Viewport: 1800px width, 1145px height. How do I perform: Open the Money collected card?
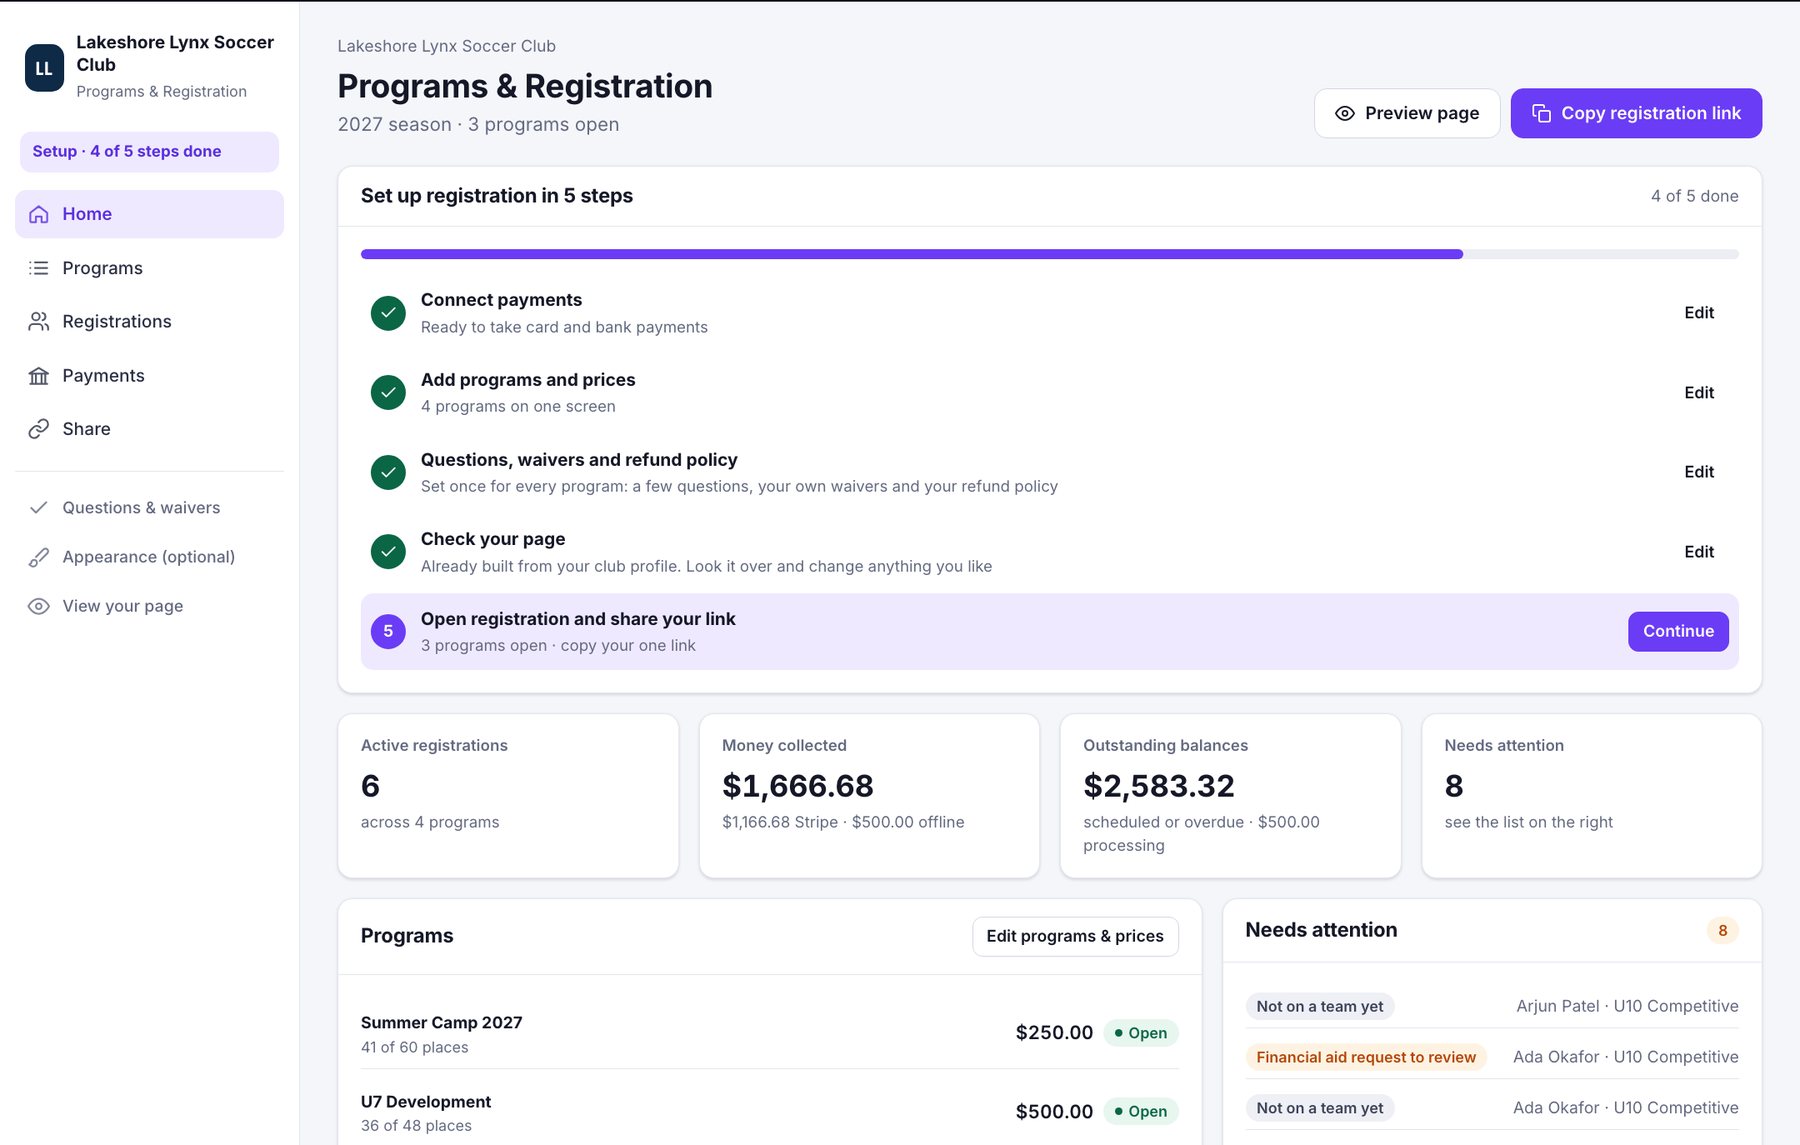point(869,796)
